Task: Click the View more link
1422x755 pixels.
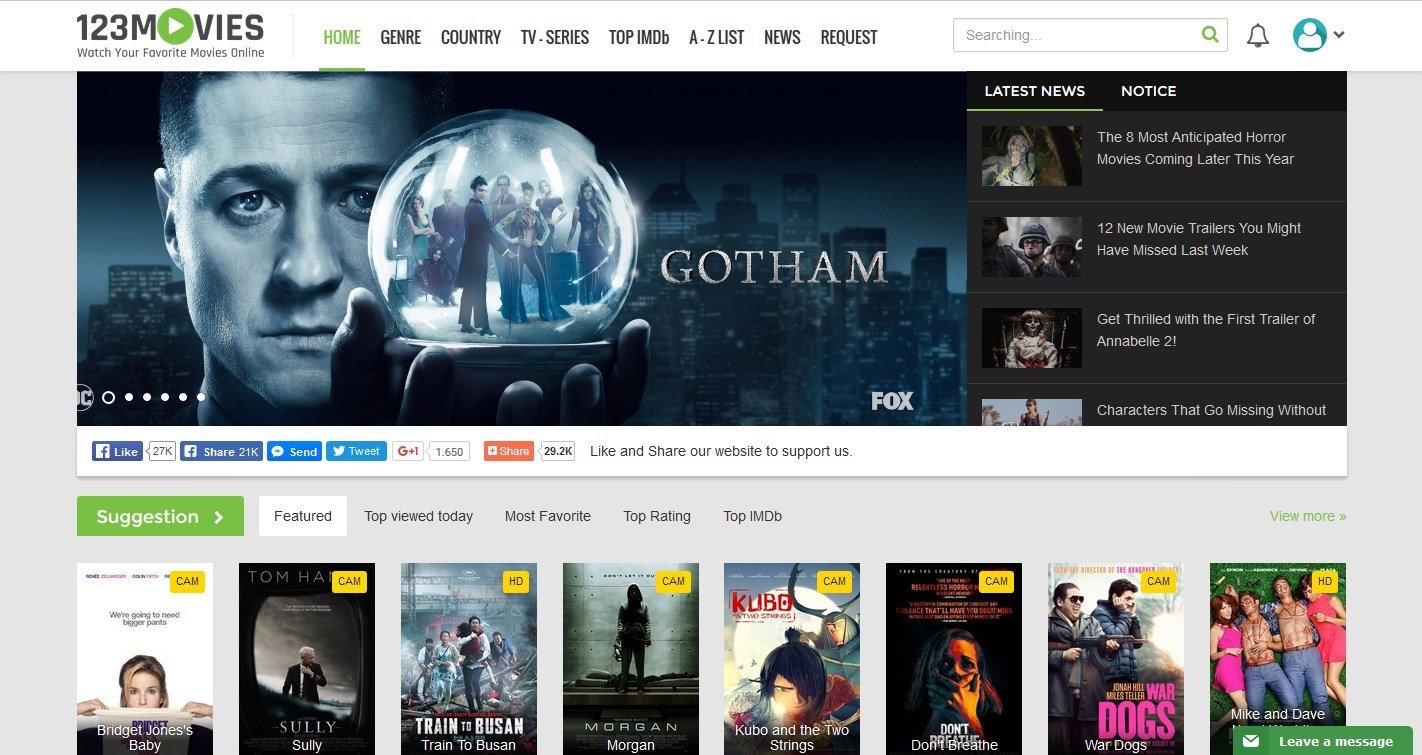Action: pos(1308,516)
